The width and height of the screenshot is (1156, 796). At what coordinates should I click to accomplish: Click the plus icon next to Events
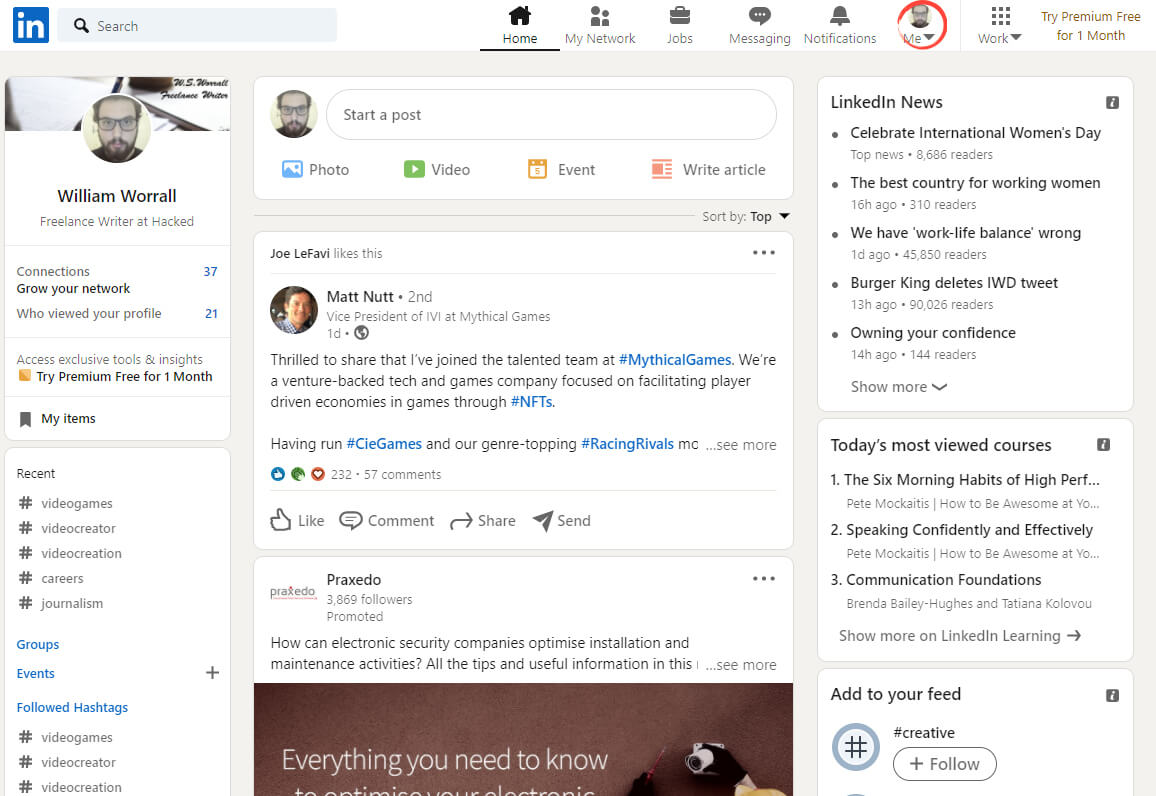[212, 673]
